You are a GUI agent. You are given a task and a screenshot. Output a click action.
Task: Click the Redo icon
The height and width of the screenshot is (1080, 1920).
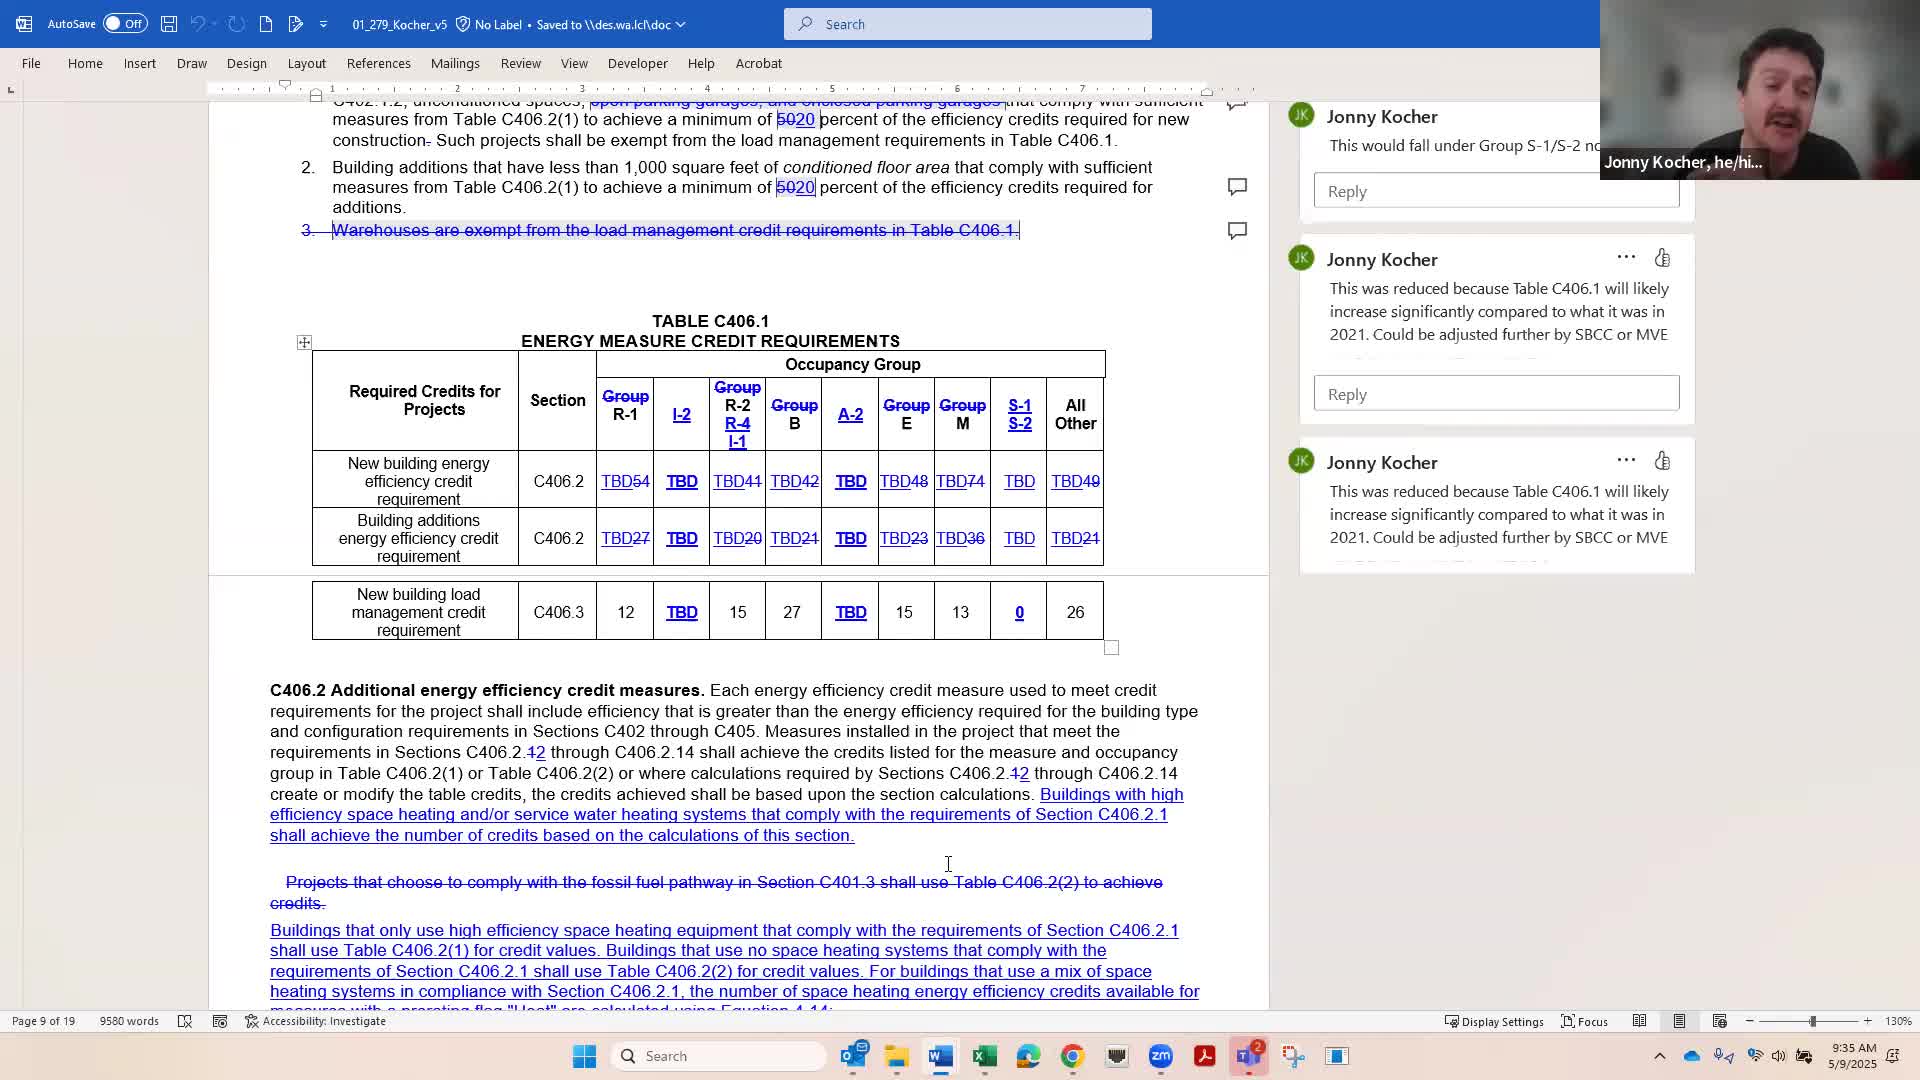(x=237, y=24)
